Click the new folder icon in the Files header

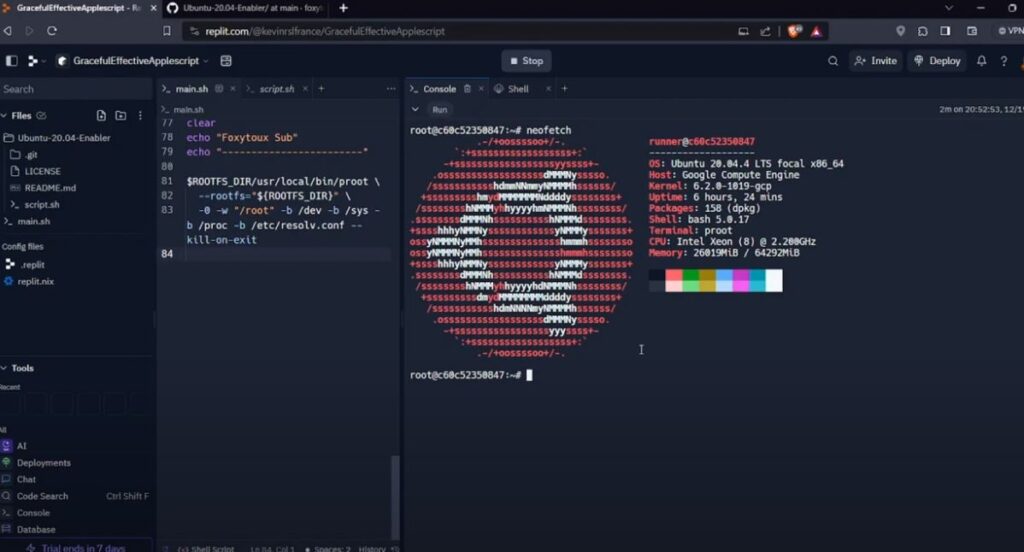121,116
